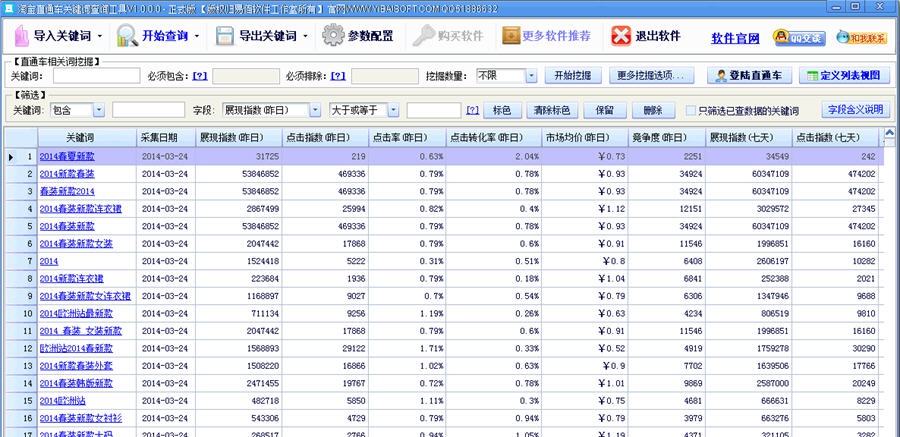Sort by 展现指数(七天) column header
Viewport: 900px width, 437px height.
click(749, 138)
